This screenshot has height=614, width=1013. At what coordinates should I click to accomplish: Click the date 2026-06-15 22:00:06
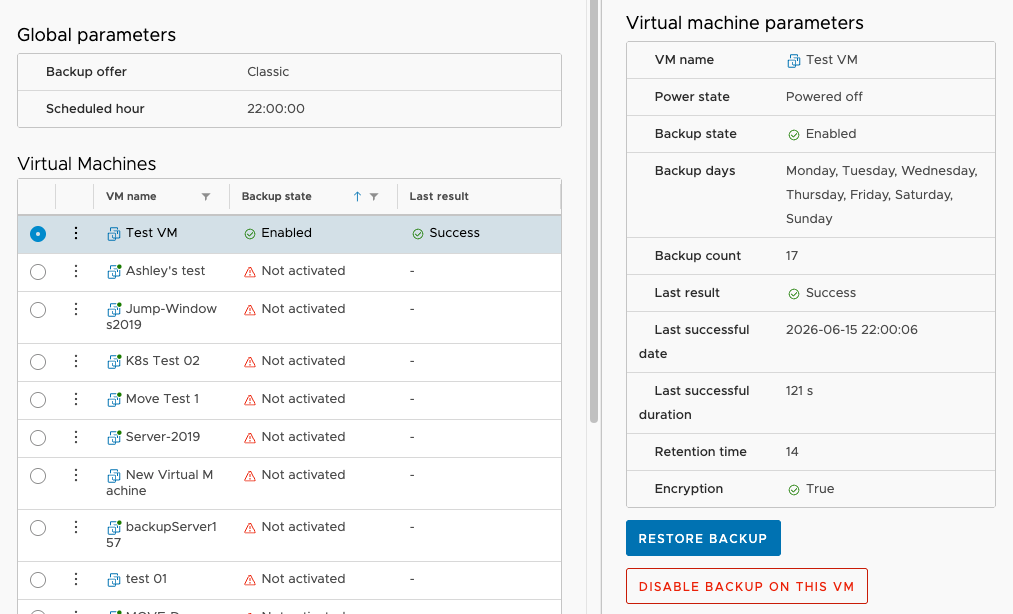click(851, 330)
